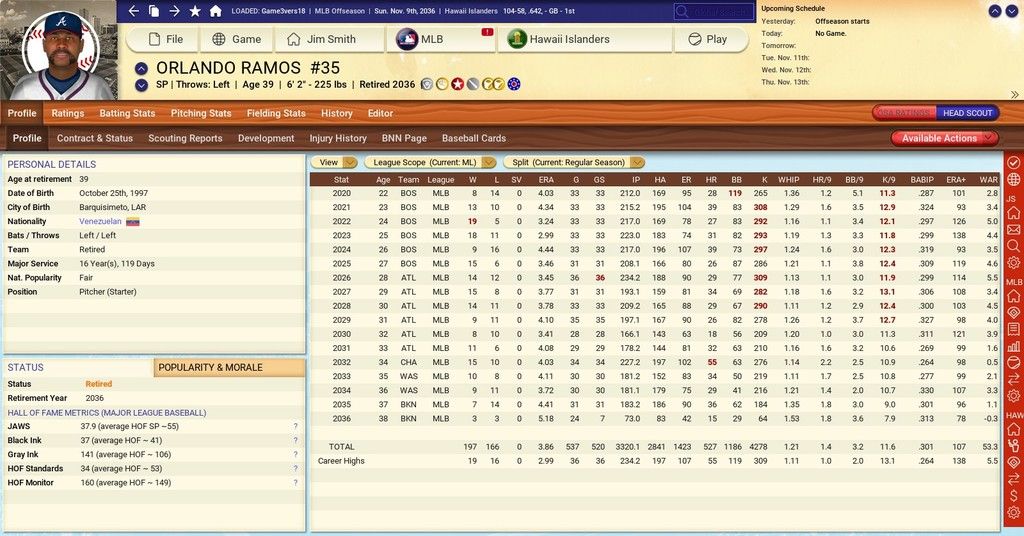Click the player search field
Viewport: 1024px width, 536px height.
point(714,11)
